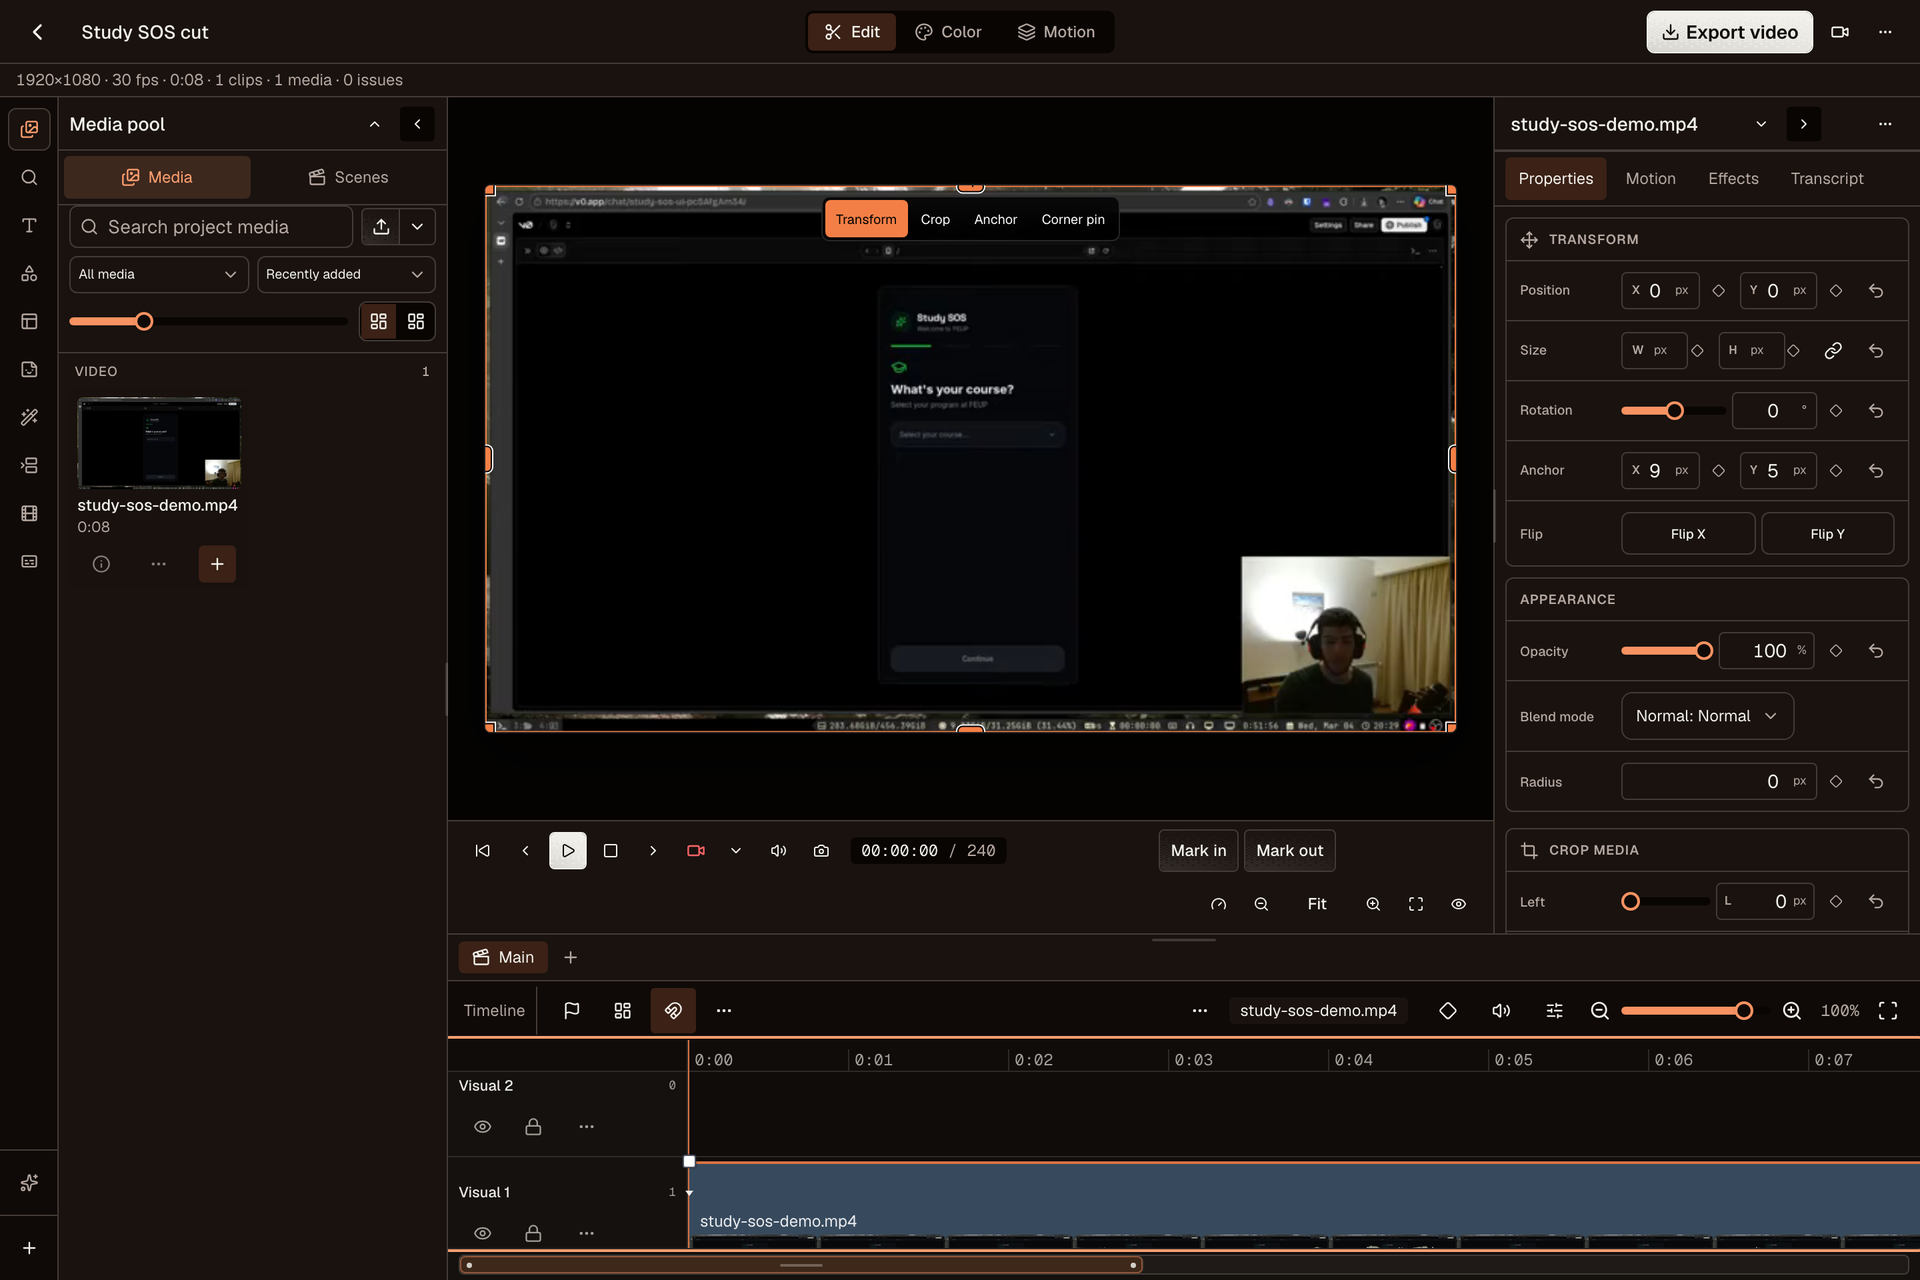The height and width of the screenshot is (1280, 1920).
Task: Enter fullscreen preview with the expand icon
Action: tap(1416, 904)
